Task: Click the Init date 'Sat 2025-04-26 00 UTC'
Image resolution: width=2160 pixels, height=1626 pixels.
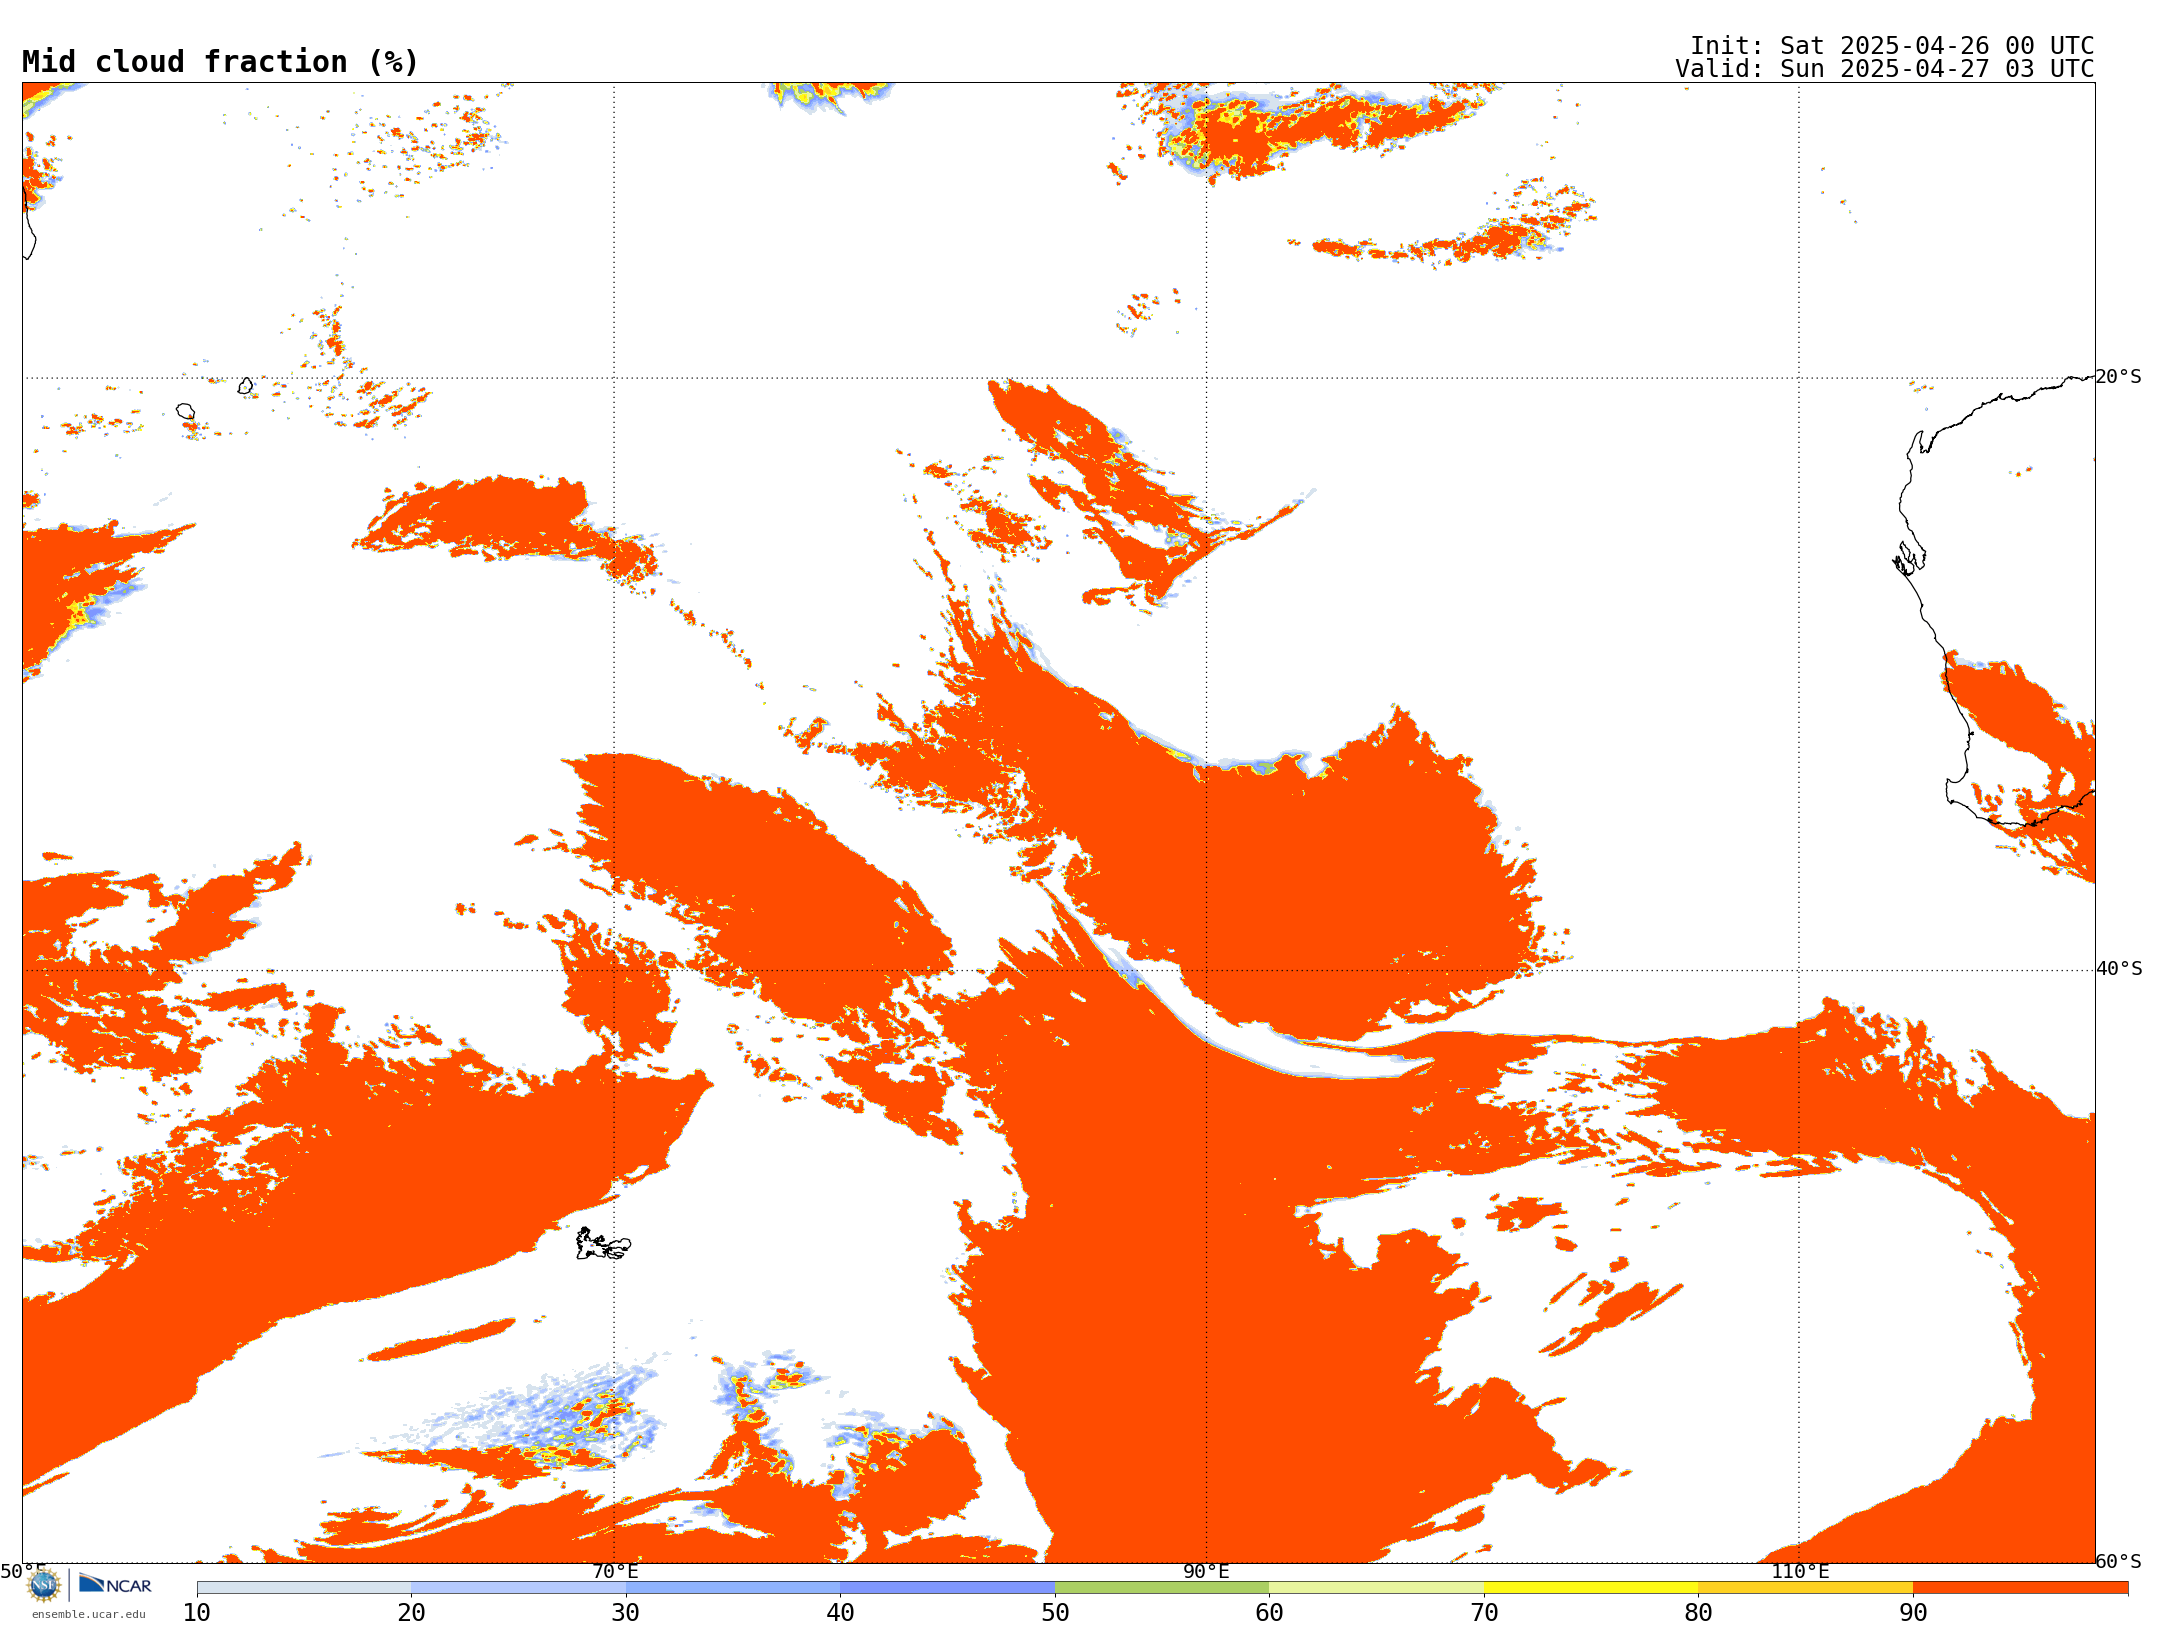Action: (x=1936, y=46)
